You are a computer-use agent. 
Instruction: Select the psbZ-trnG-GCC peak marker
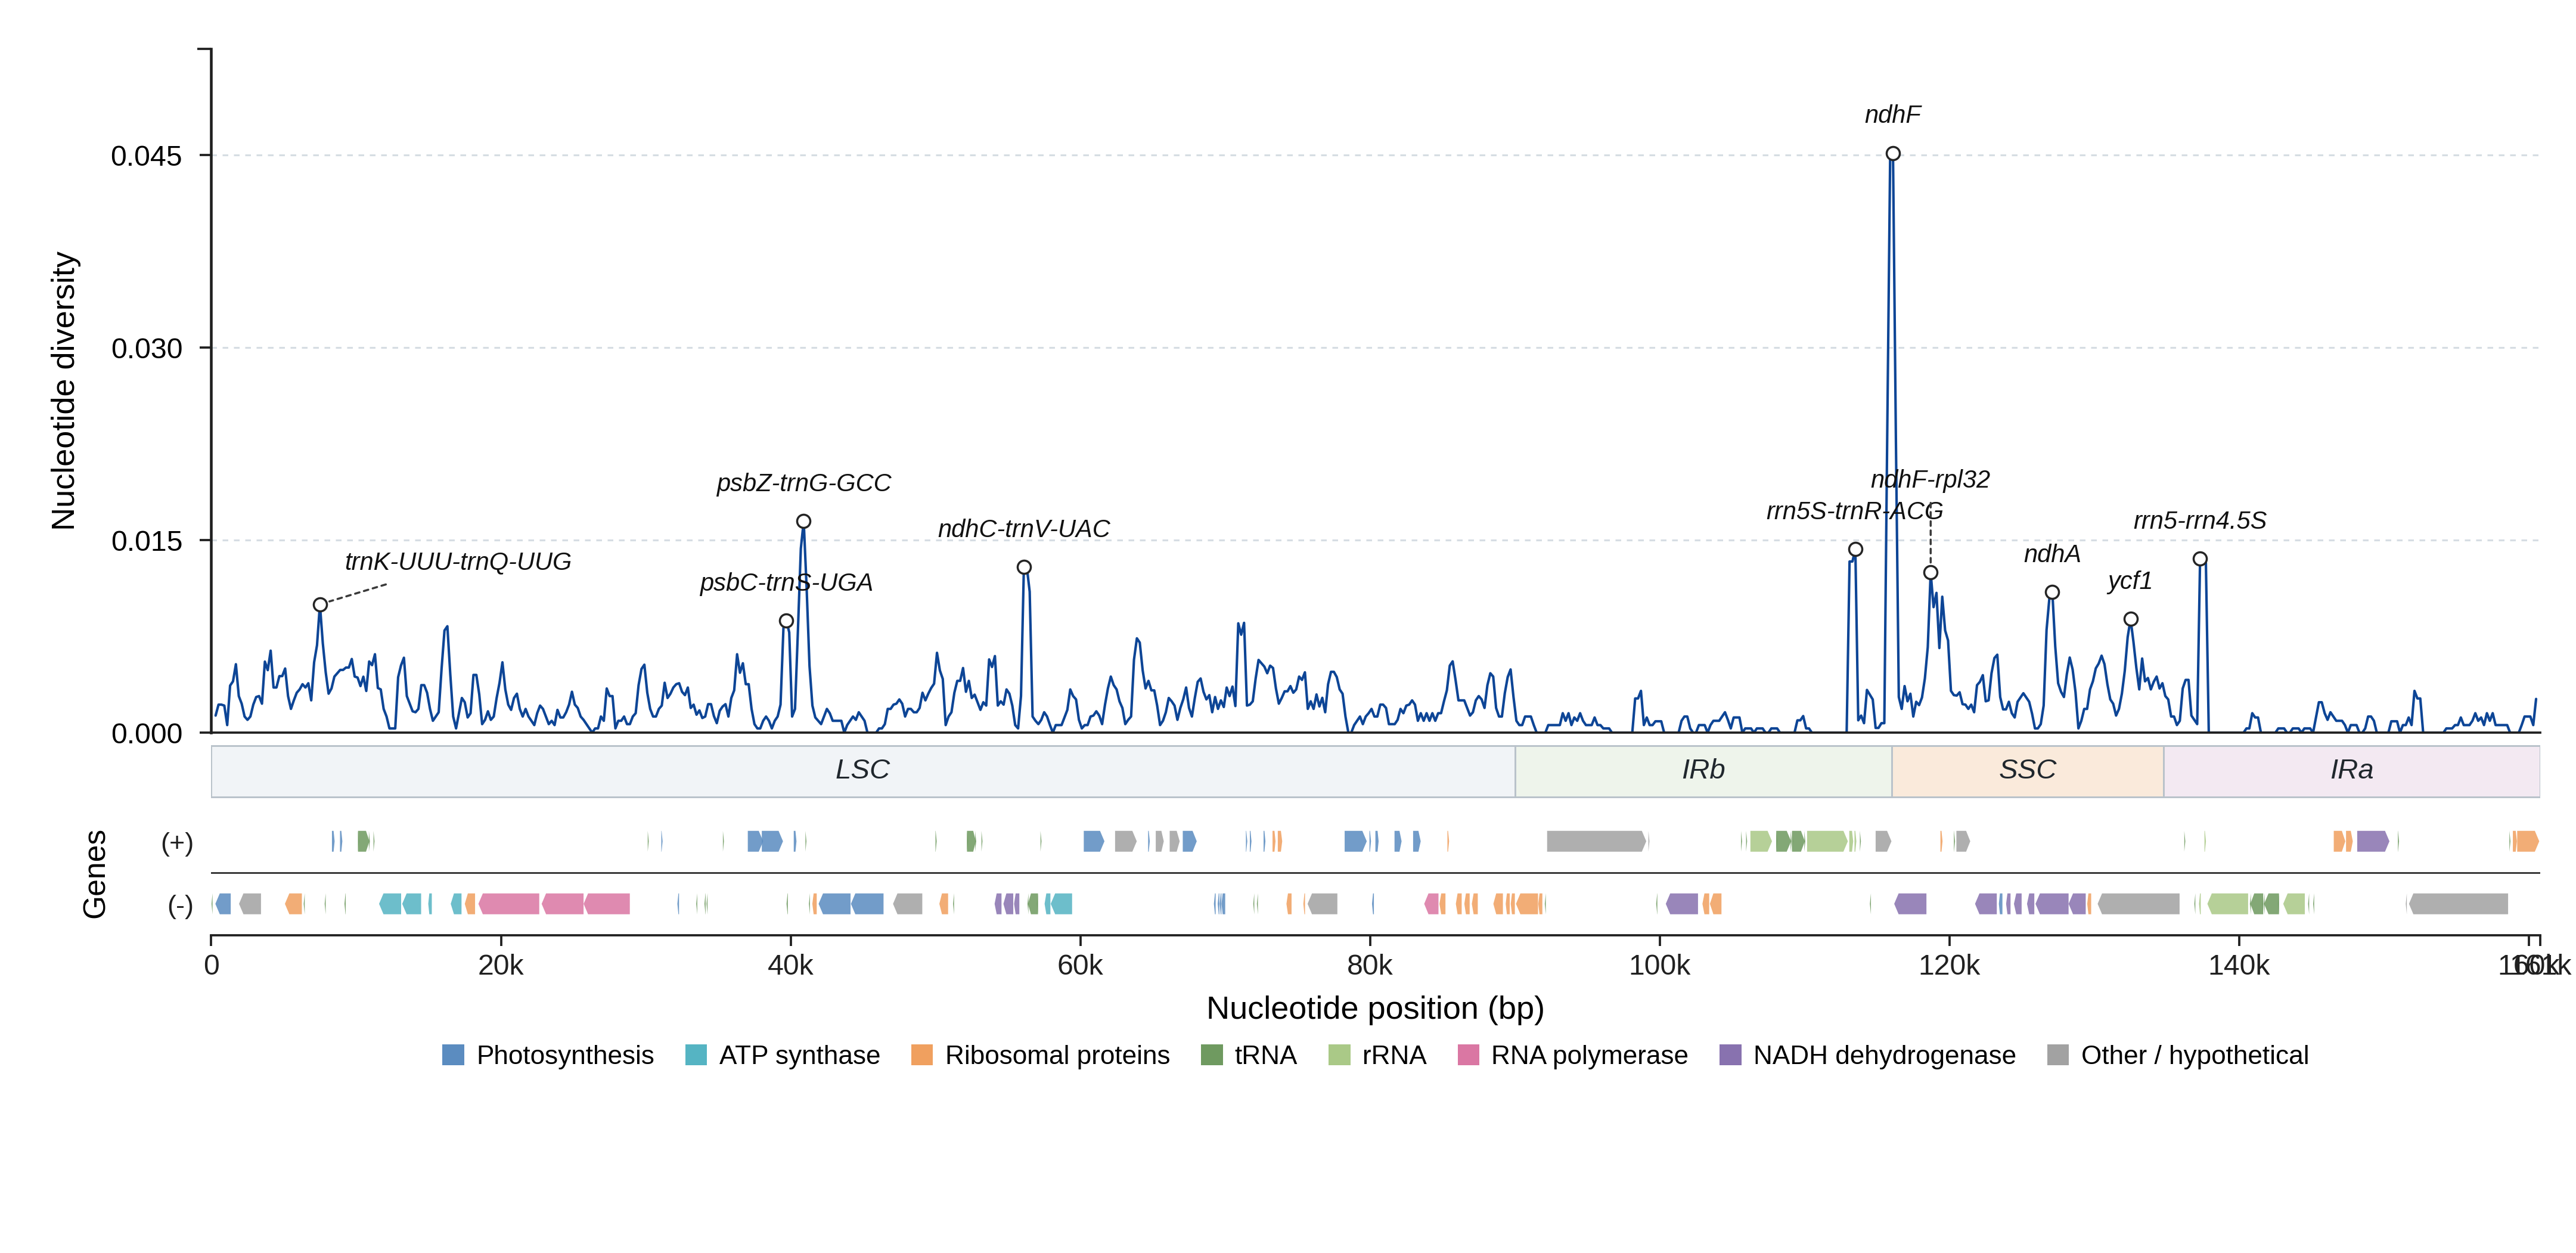pyautogui.click(x=803, y=521)
